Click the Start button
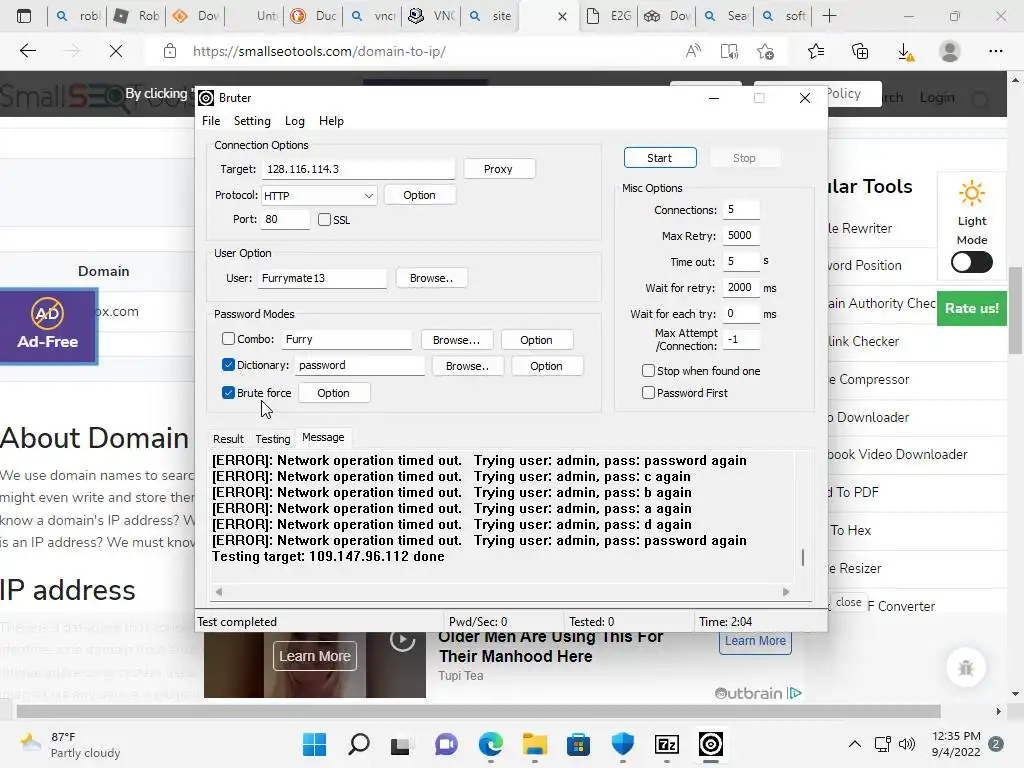Image resolution: width=1024 pixels, height=768 pixels. tap(660, 158)
